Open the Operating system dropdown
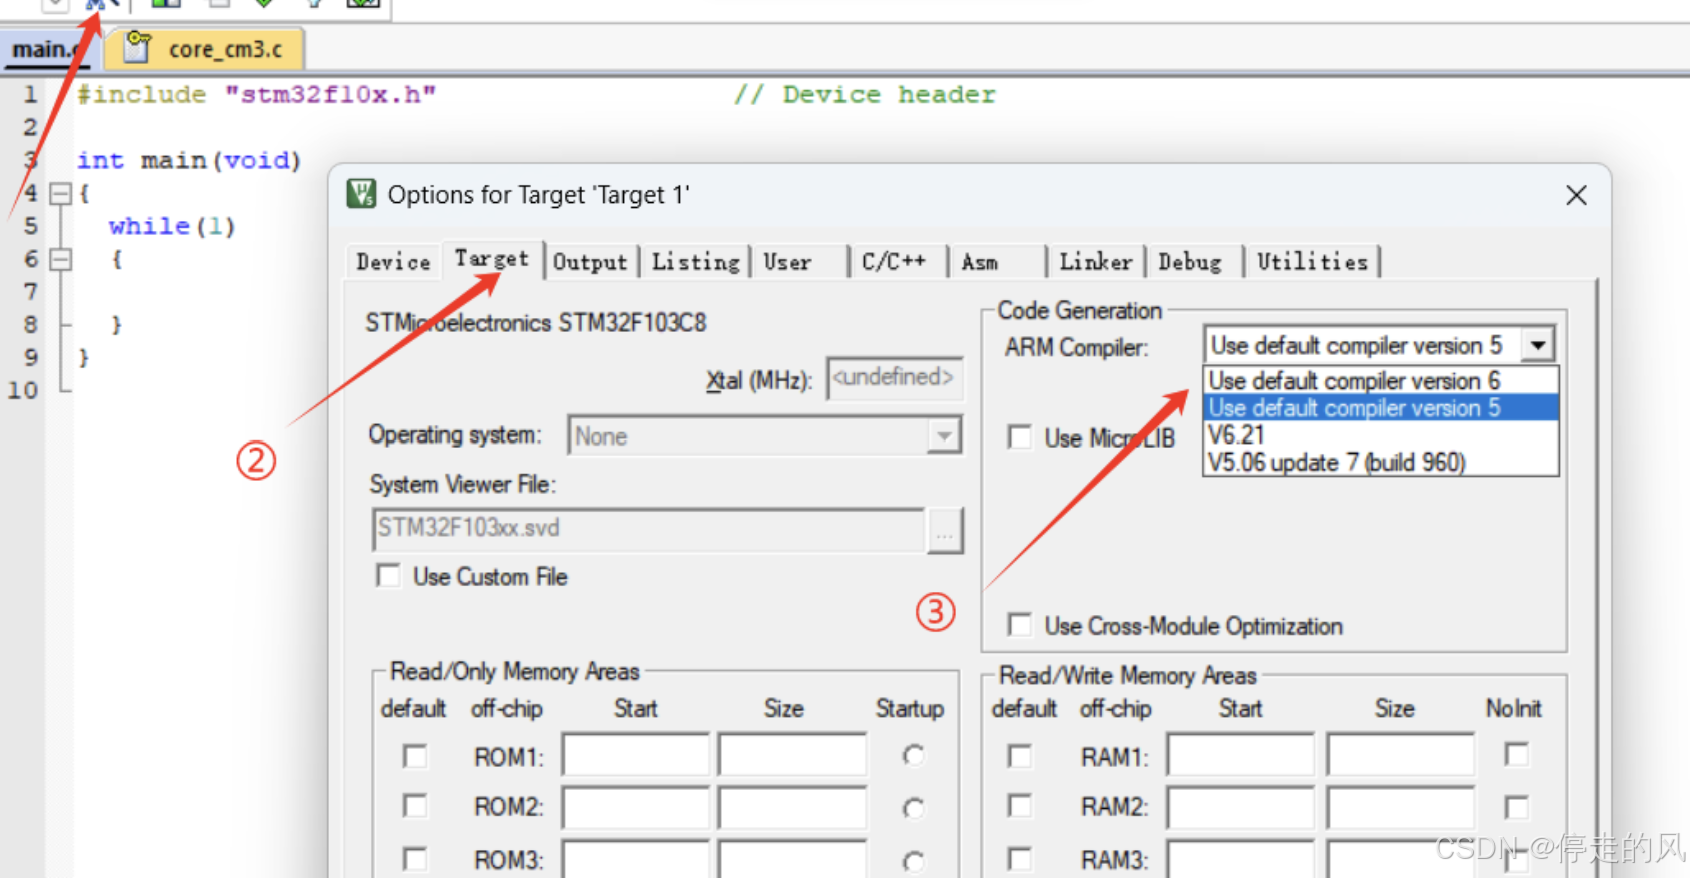 click(x=764, y=436)
